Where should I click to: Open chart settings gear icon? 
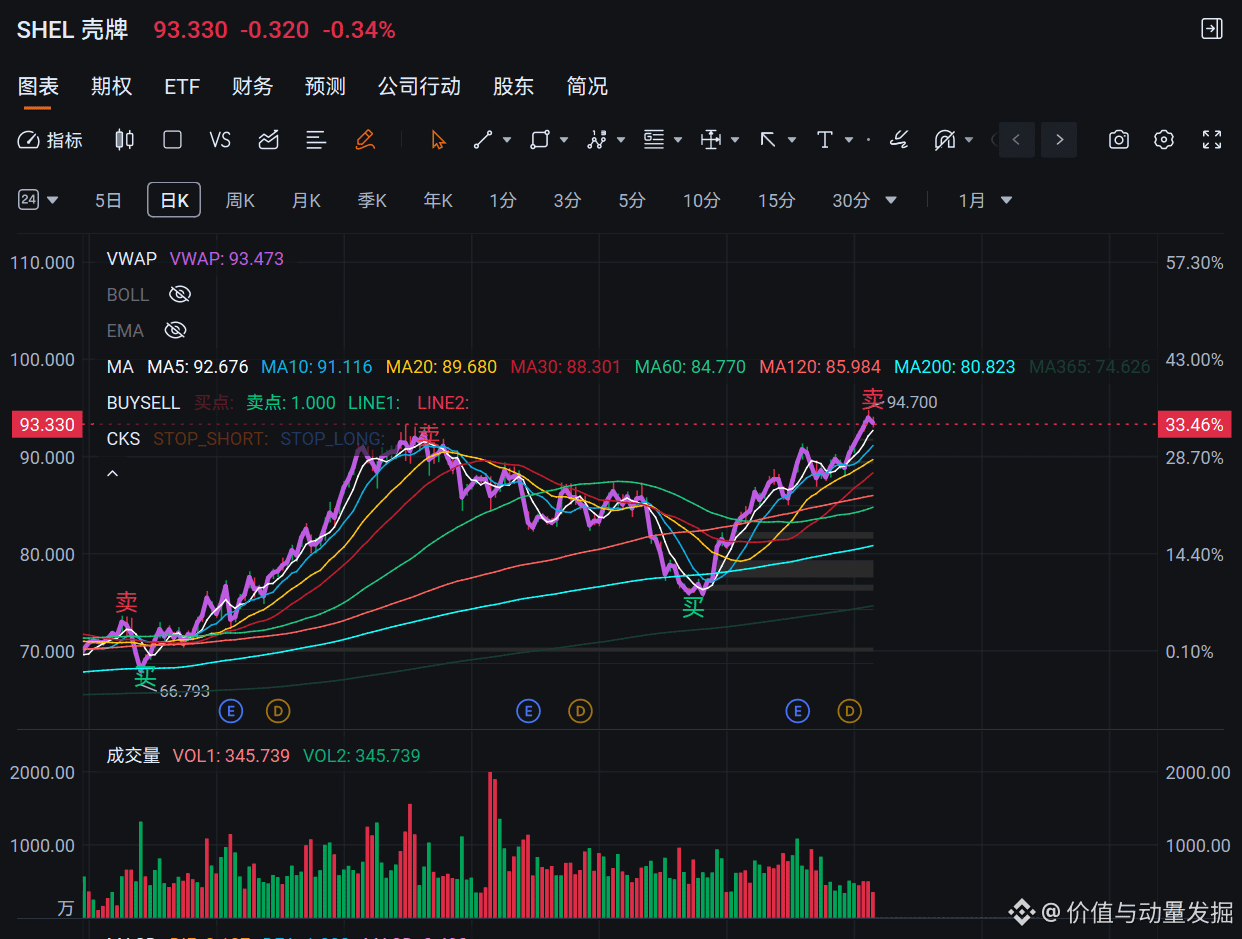[x=1164, y=140]
